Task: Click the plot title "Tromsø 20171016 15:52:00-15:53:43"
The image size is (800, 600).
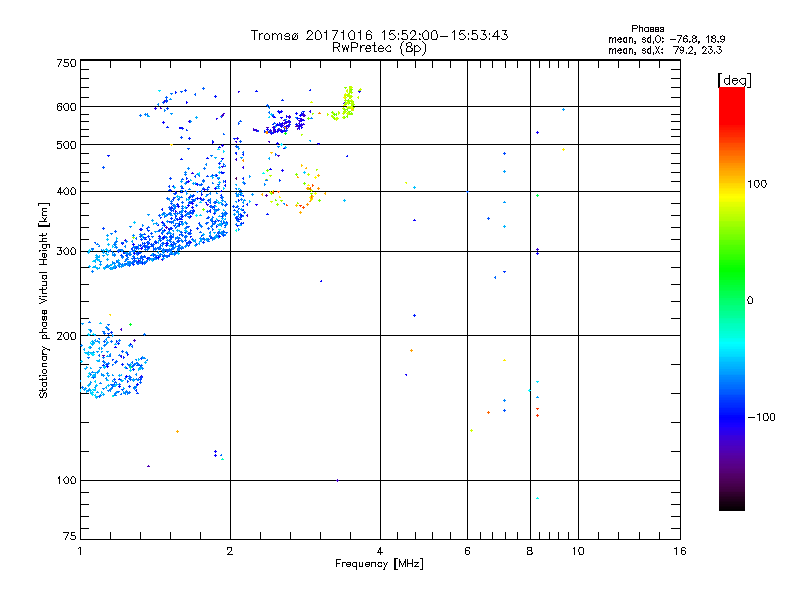Action: pos(379,35)
